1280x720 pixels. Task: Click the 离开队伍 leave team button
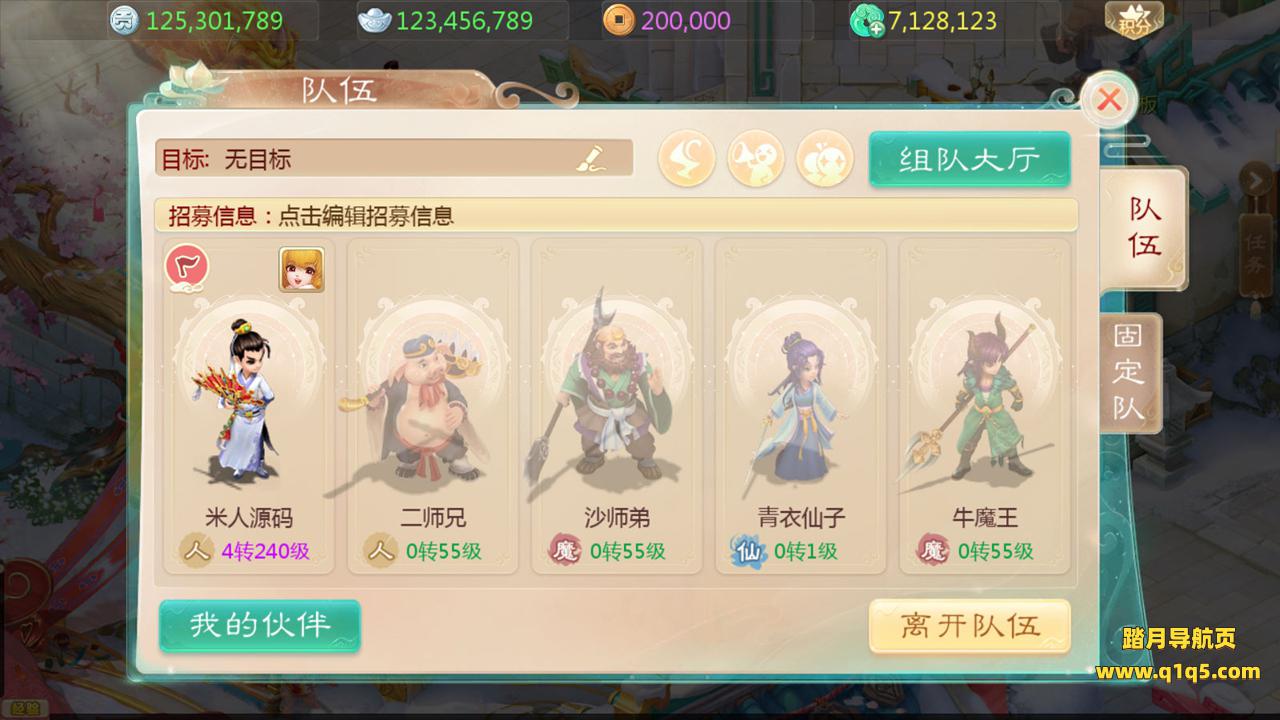tap(970, 627)
